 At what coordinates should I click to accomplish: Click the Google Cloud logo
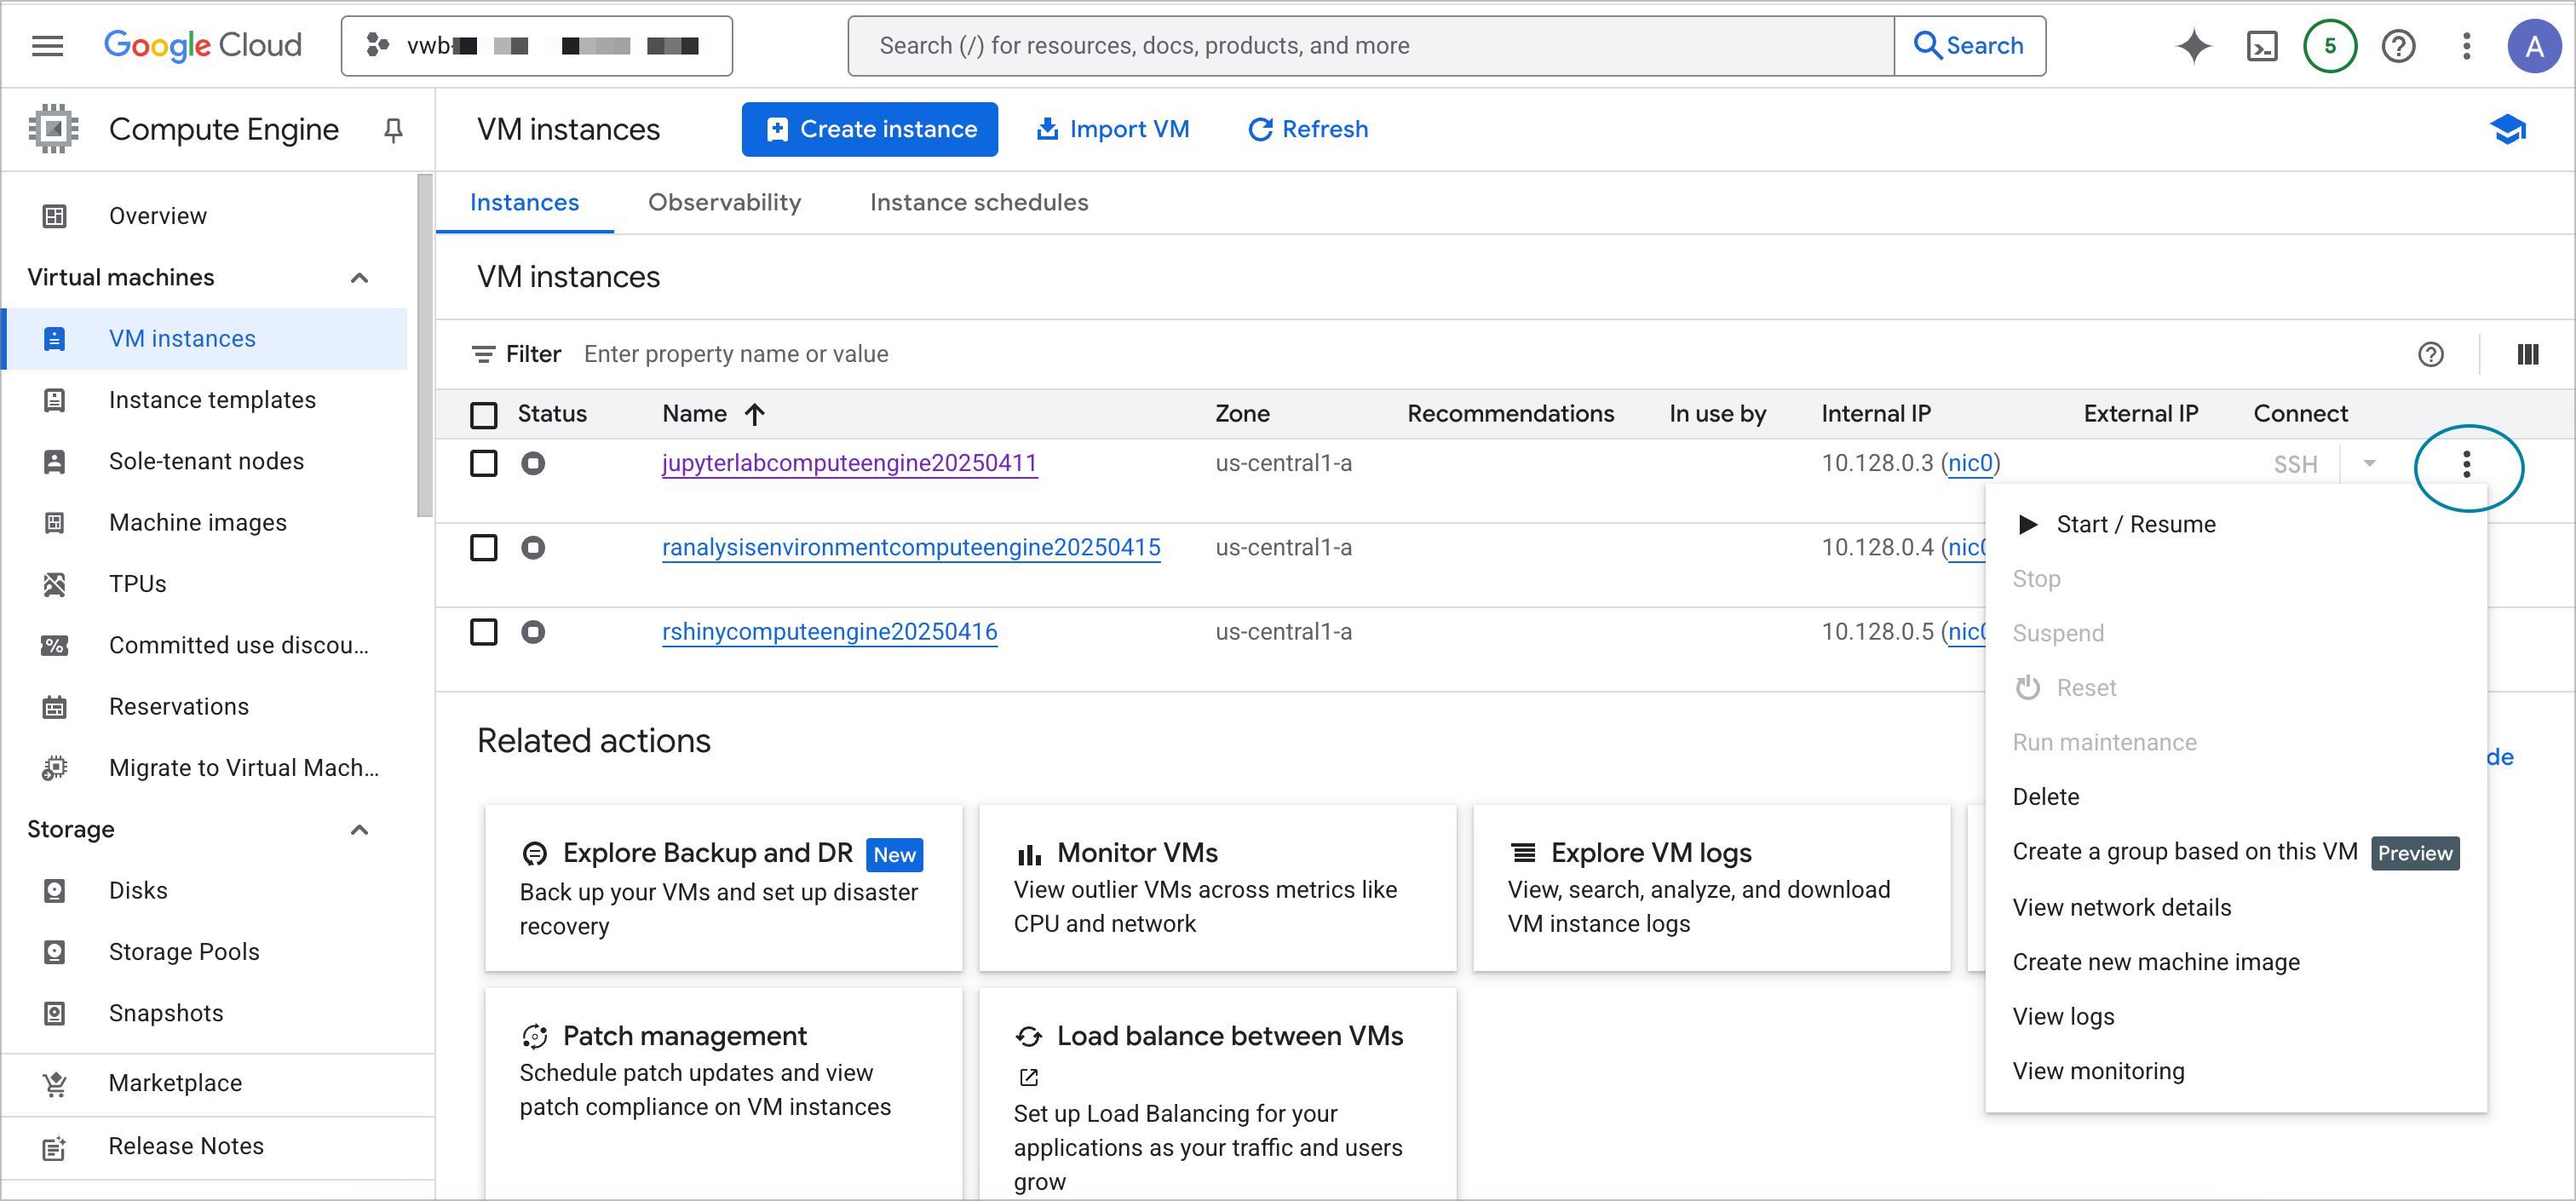point(202,45)
